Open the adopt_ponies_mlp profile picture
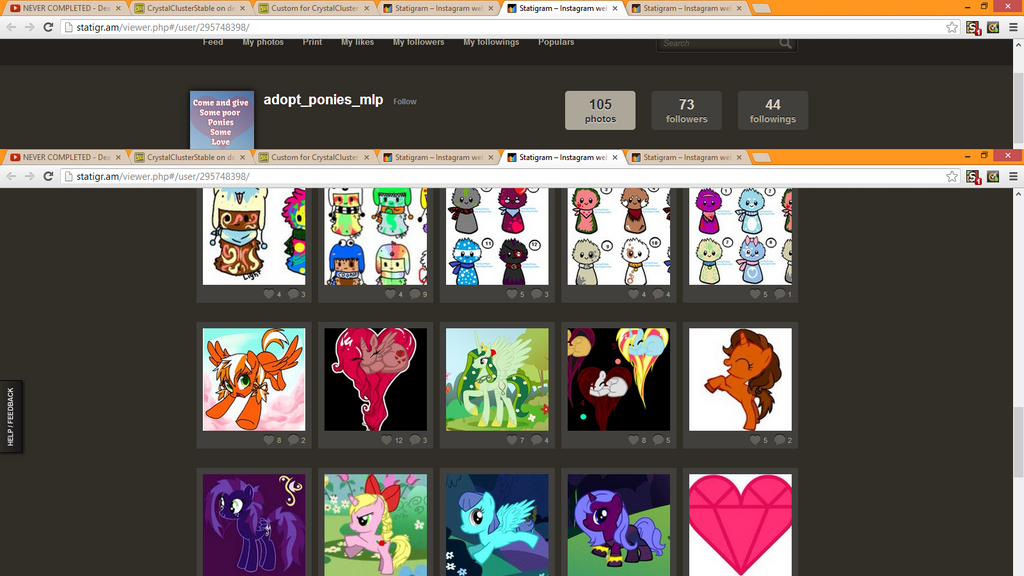 click(222, 120)
